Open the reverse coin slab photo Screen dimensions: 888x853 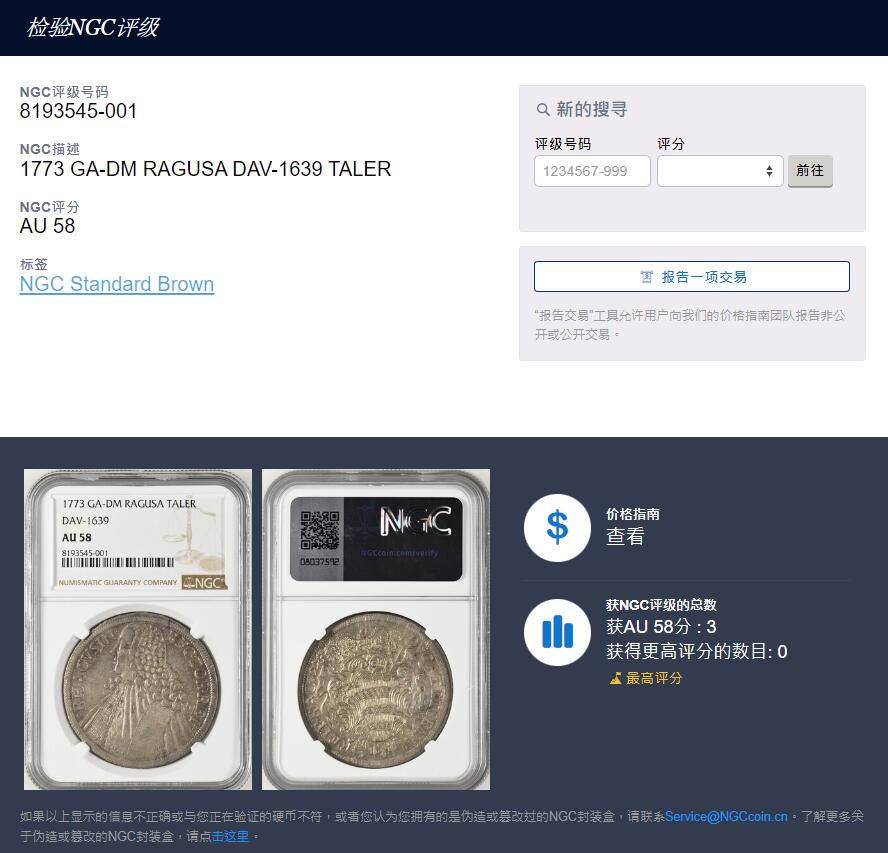(376, 629)
